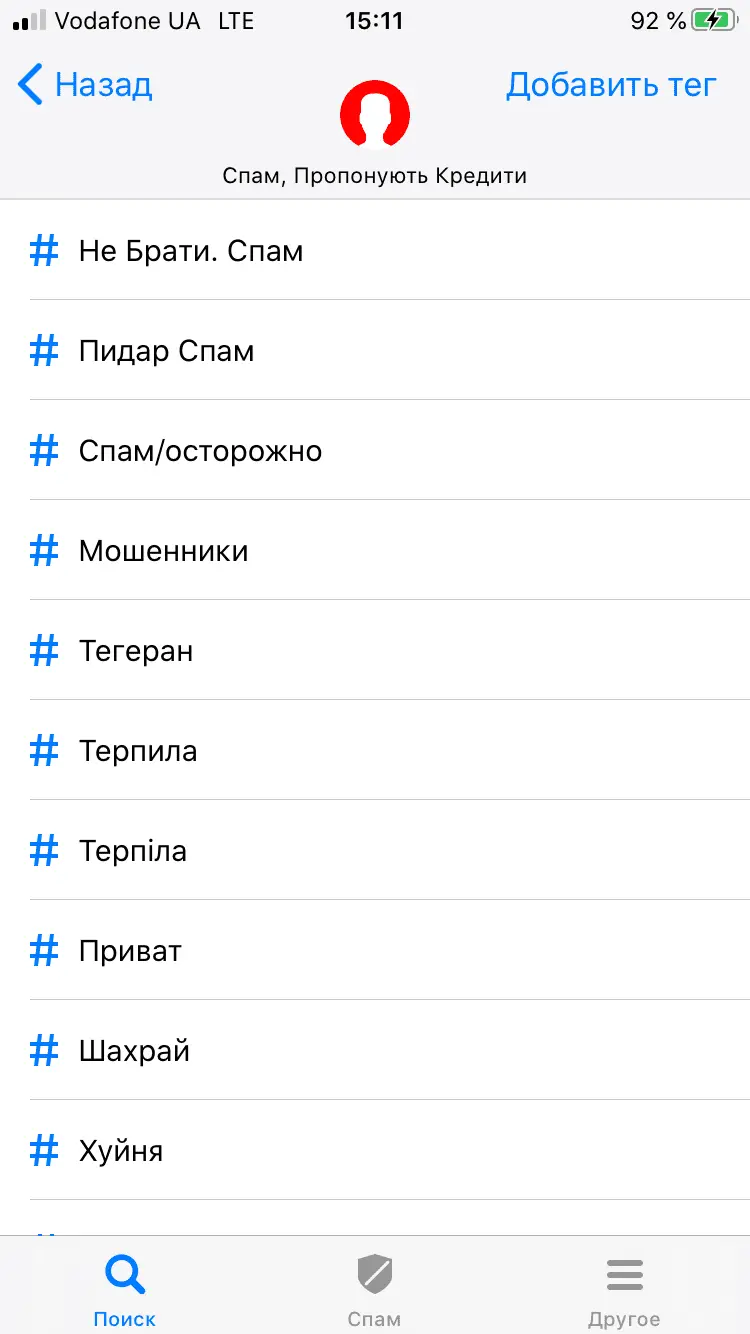Tap hash icon beside Спам/осторожно

pyautogui.click(x=44, y=451)
